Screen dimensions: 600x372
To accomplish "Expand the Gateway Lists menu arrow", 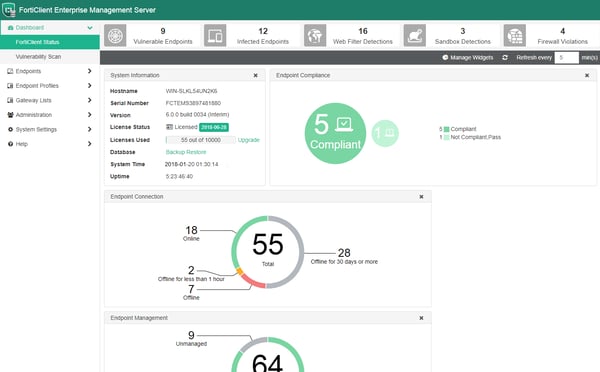I will pos(90,100).
